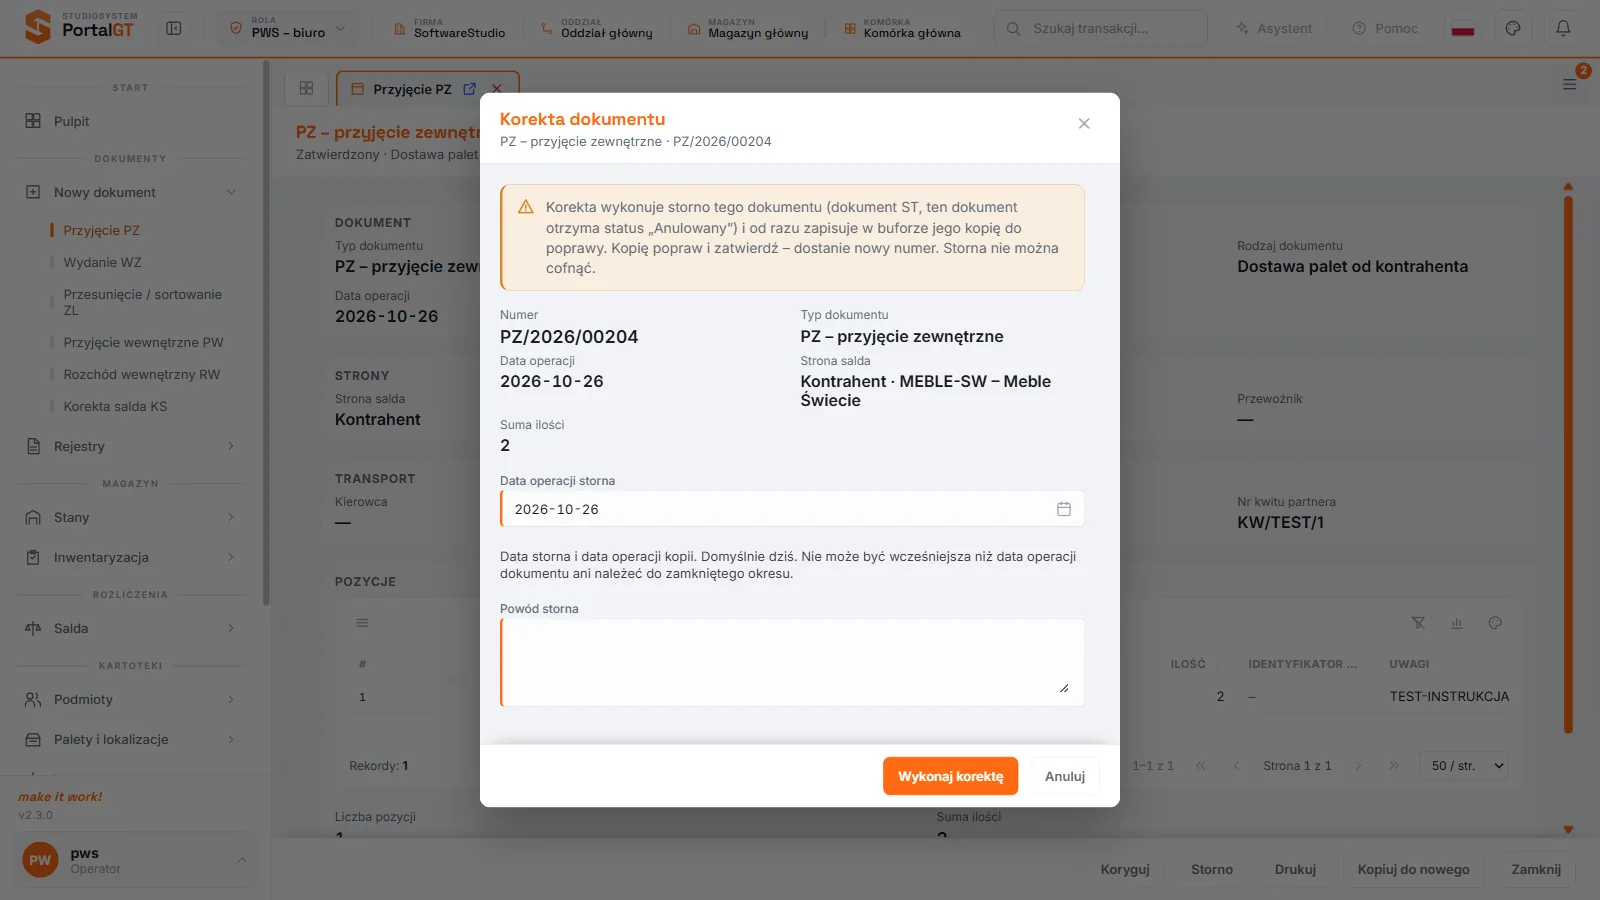Click the orange vertical page scrollbar
Image resolution: width=1600 pixels, height=900 pixels.
point(1568,465)
